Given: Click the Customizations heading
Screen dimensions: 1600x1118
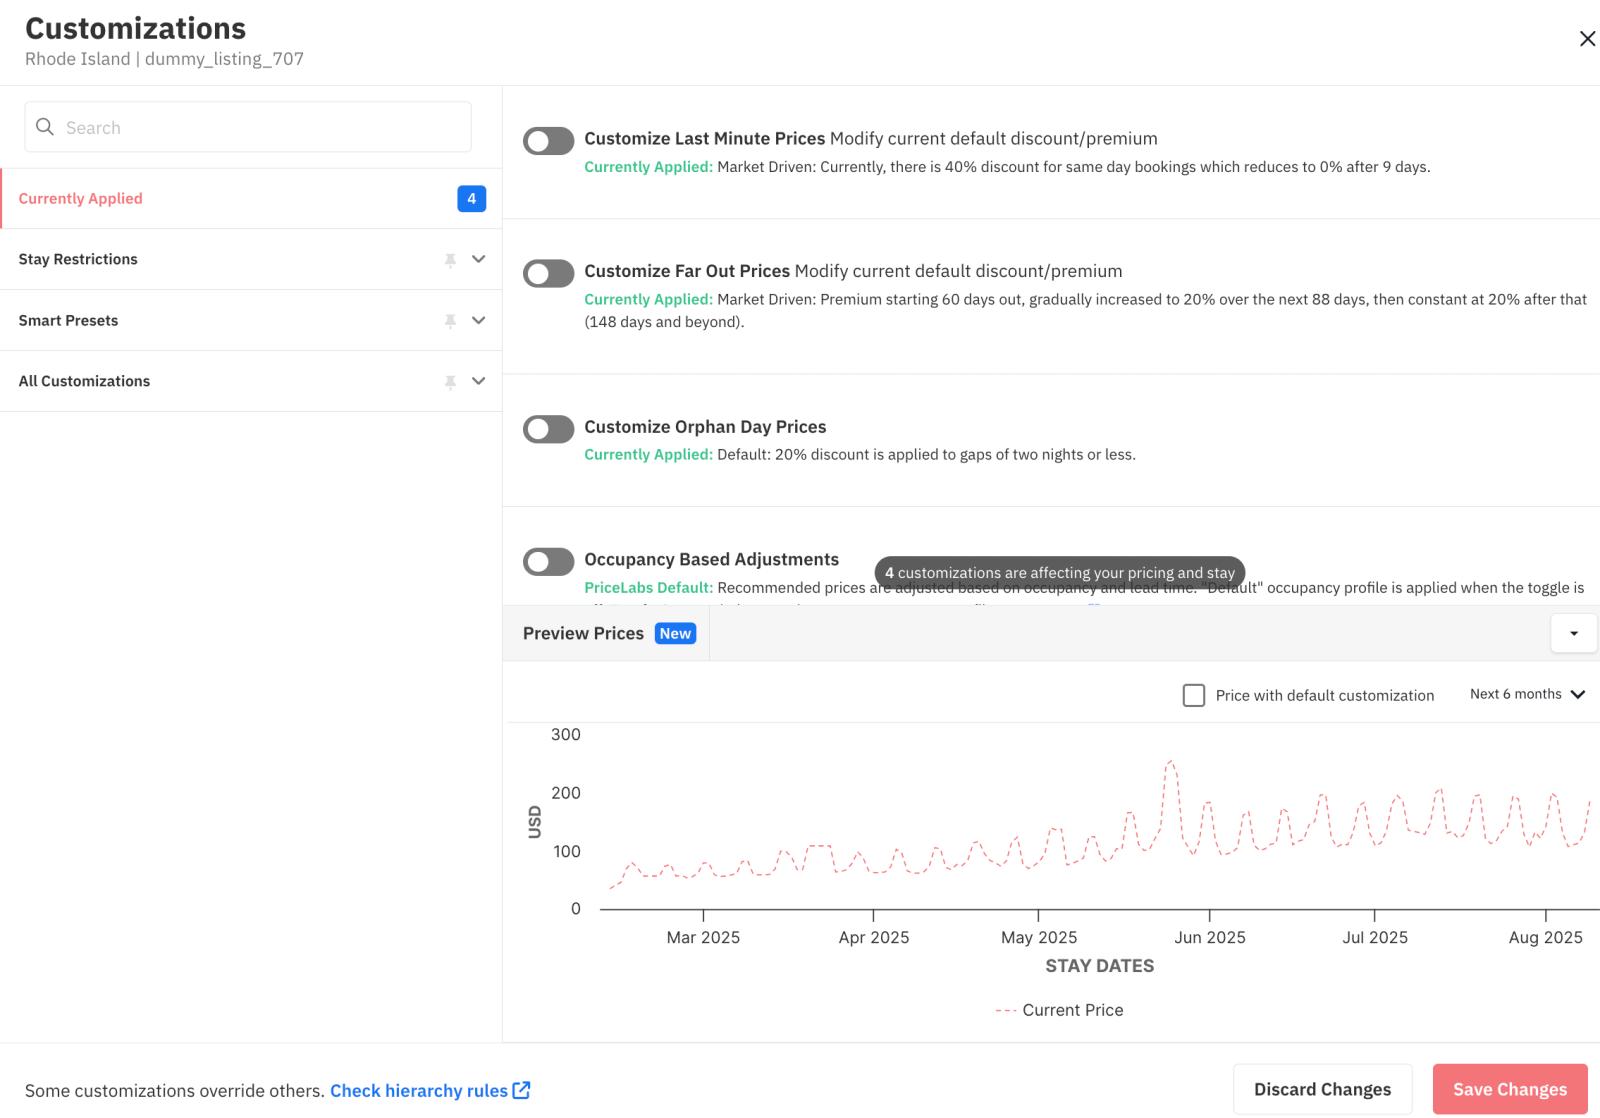Looking at the screenshot, I should [x=135, y=28].
